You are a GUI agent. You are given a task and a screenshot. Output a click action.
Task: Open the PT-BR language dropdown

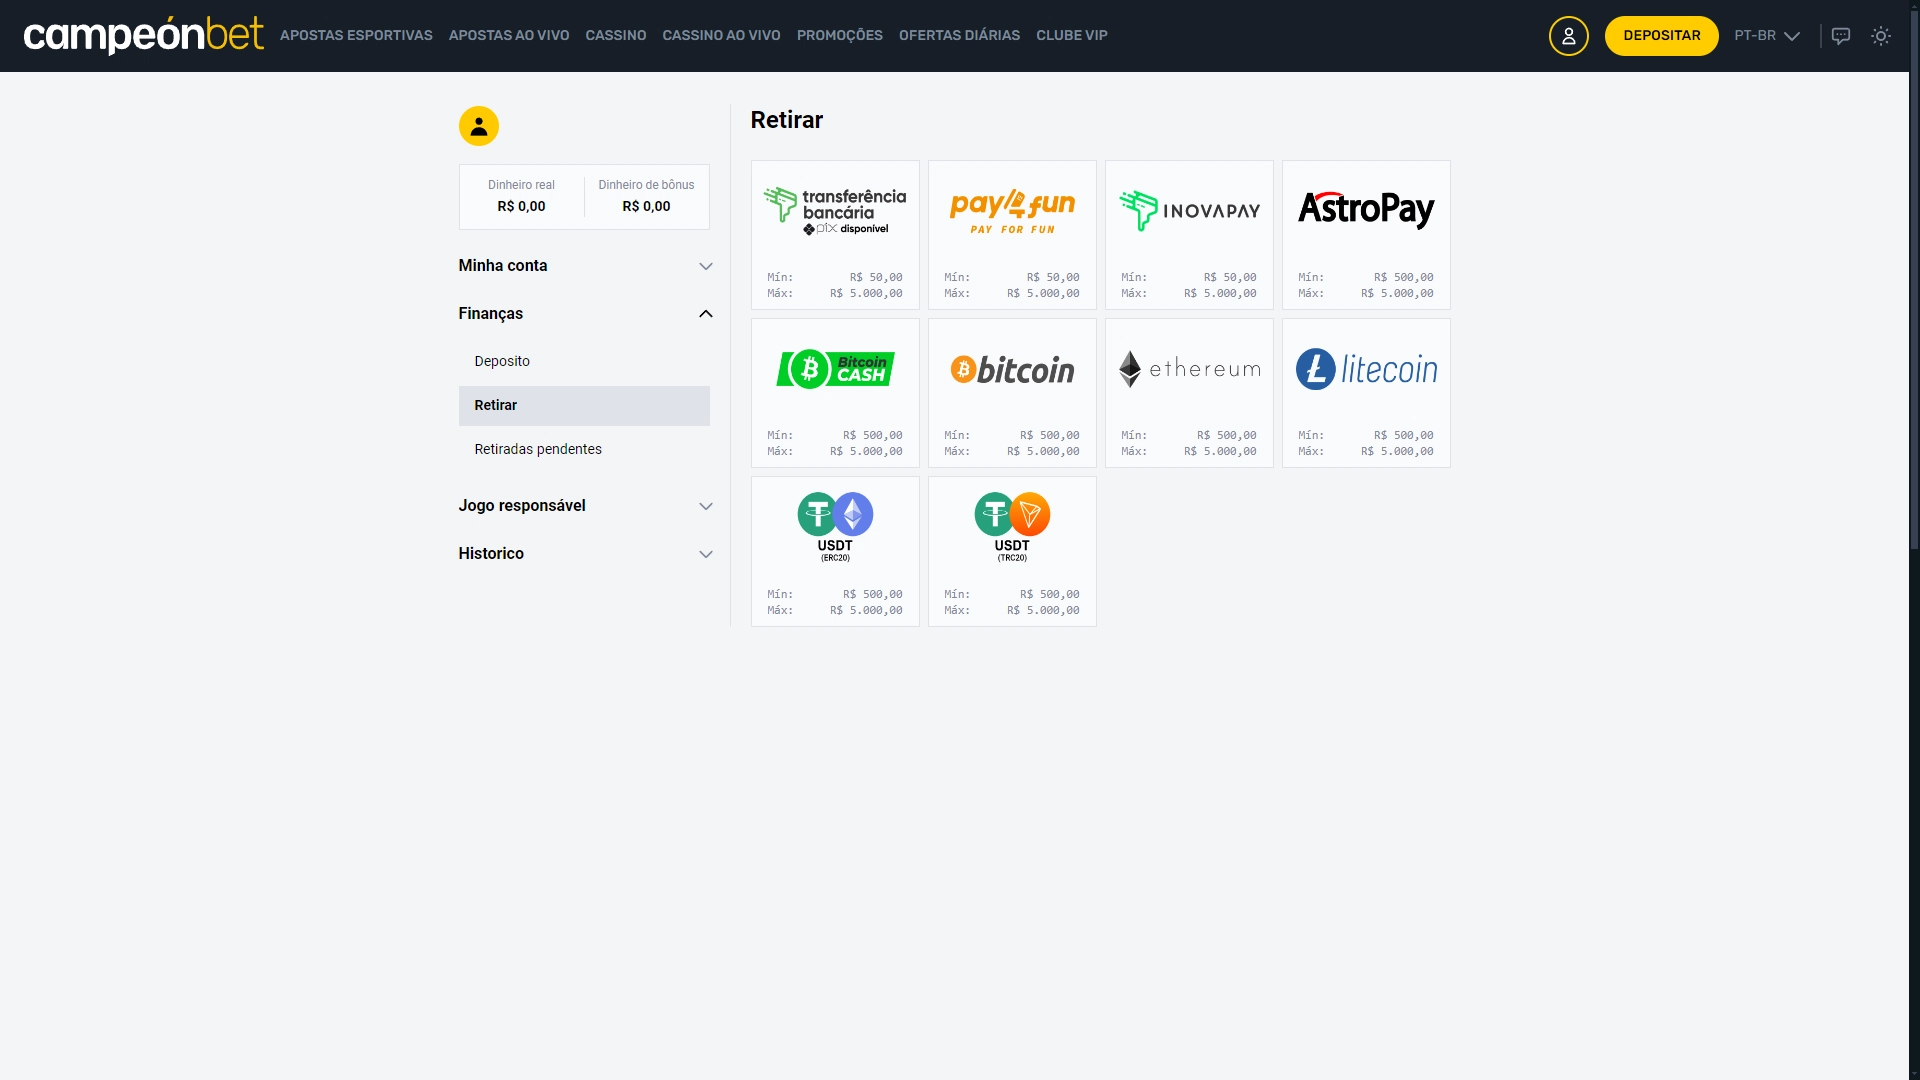(x=1766, y=36)
